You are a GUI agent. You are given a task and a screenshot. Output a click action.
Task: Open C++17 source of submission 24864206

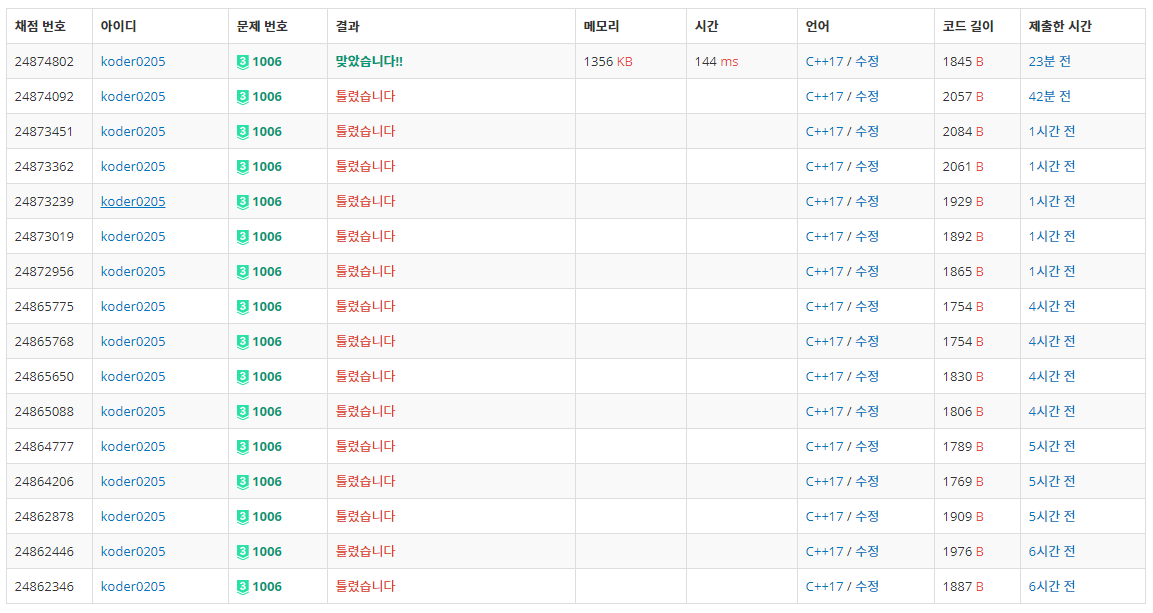point(824,481)
